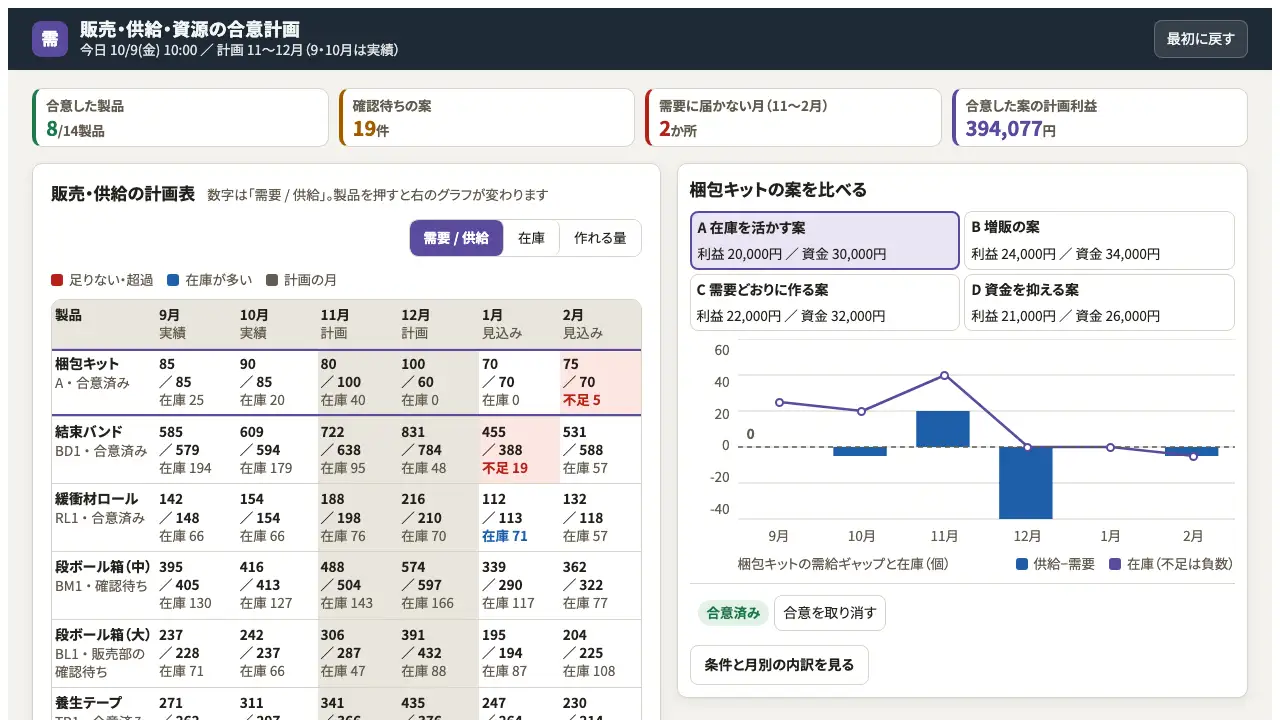The height and width of the screenshot is (720, 1280).
Task: Choose plan C 需要どおりに作る案
Action: (x=825, y=302)
